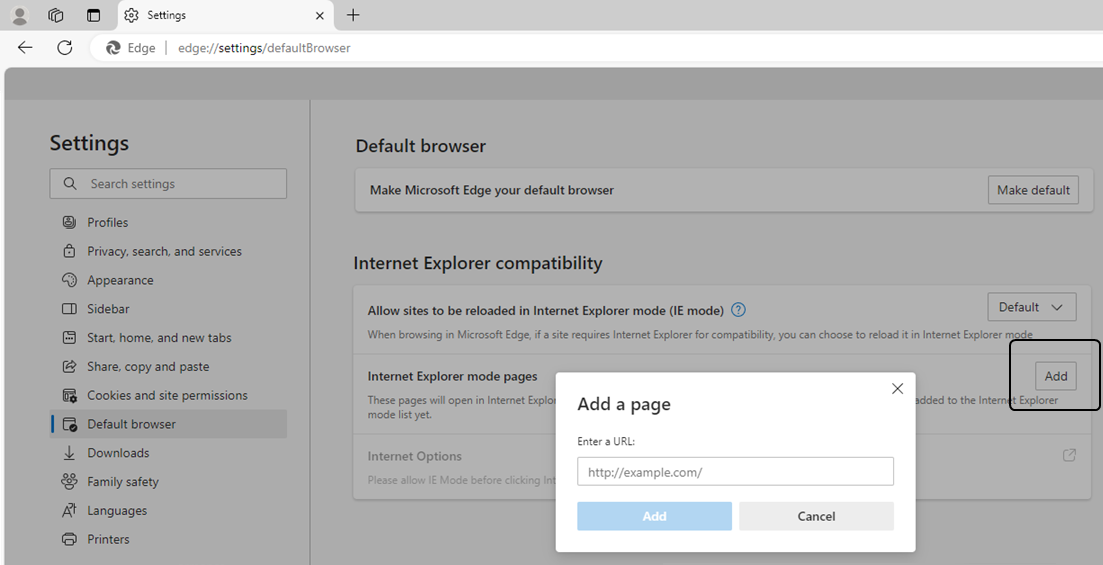This screenshot has height=565, width=1103.
Task: Click the Internet Options external link icon
Action: pos(1069,455)
